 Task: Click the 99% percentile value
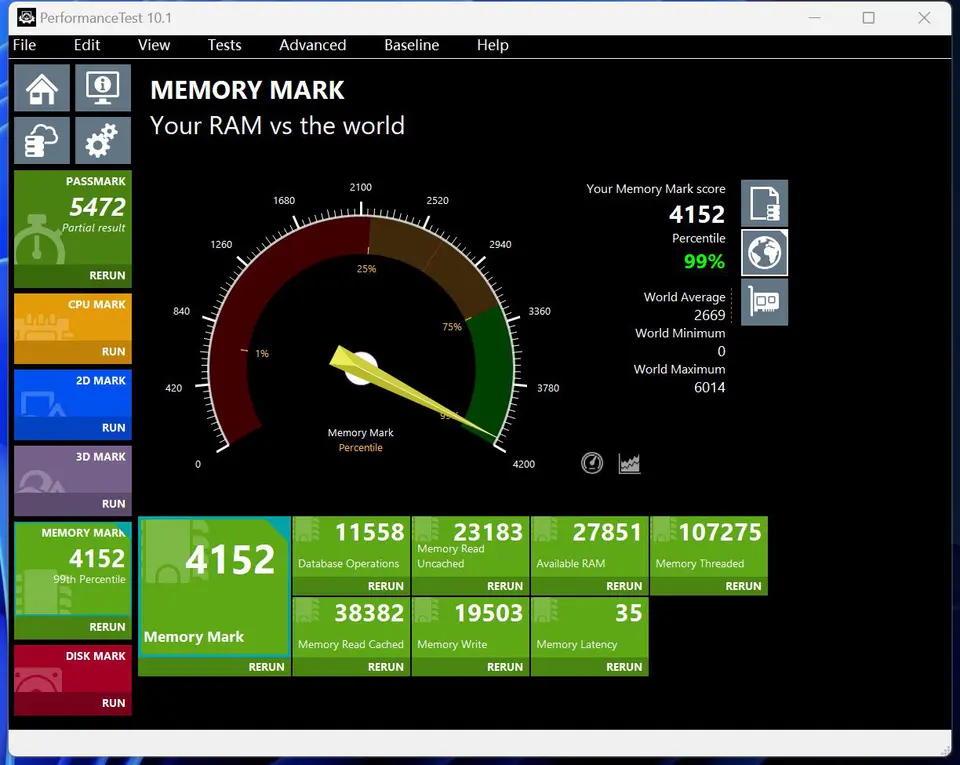704,262
